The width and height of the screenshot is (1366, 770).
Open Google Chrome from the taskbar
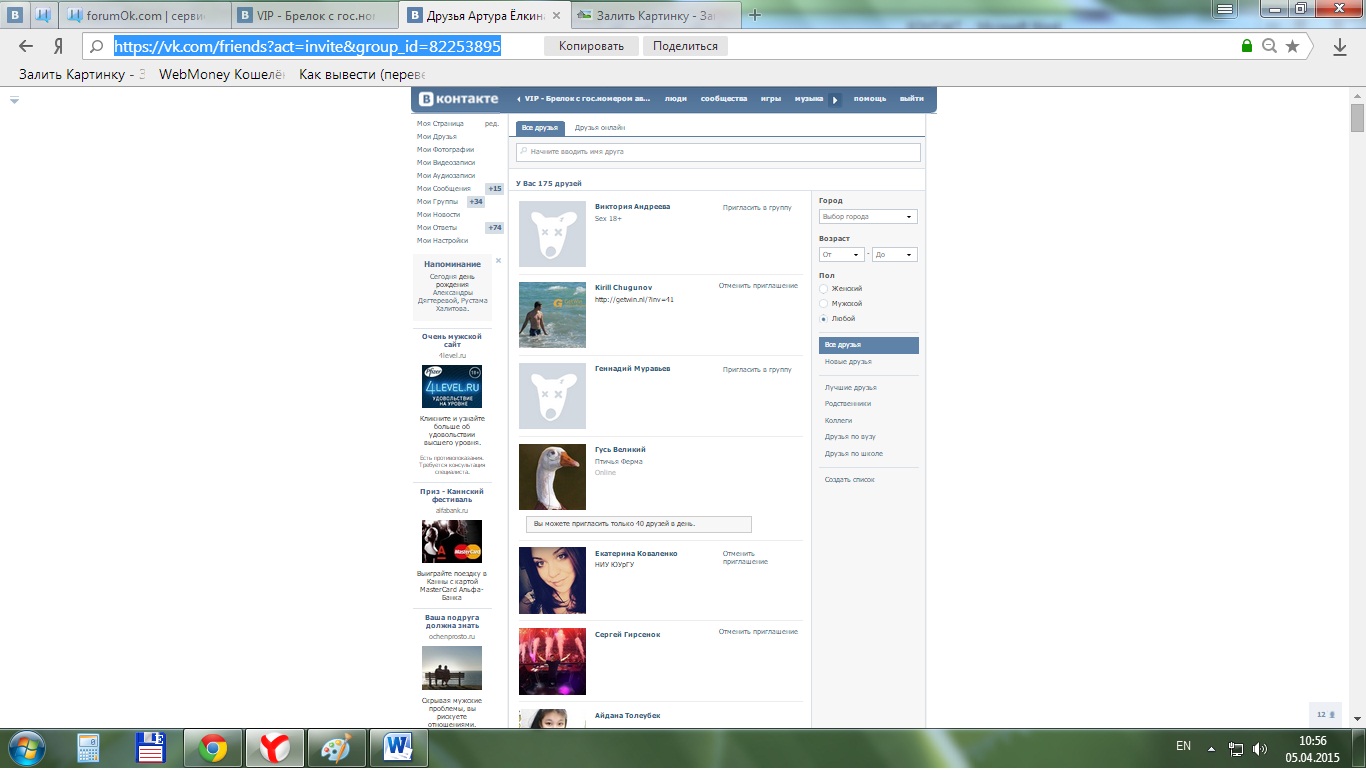(212, 748)
